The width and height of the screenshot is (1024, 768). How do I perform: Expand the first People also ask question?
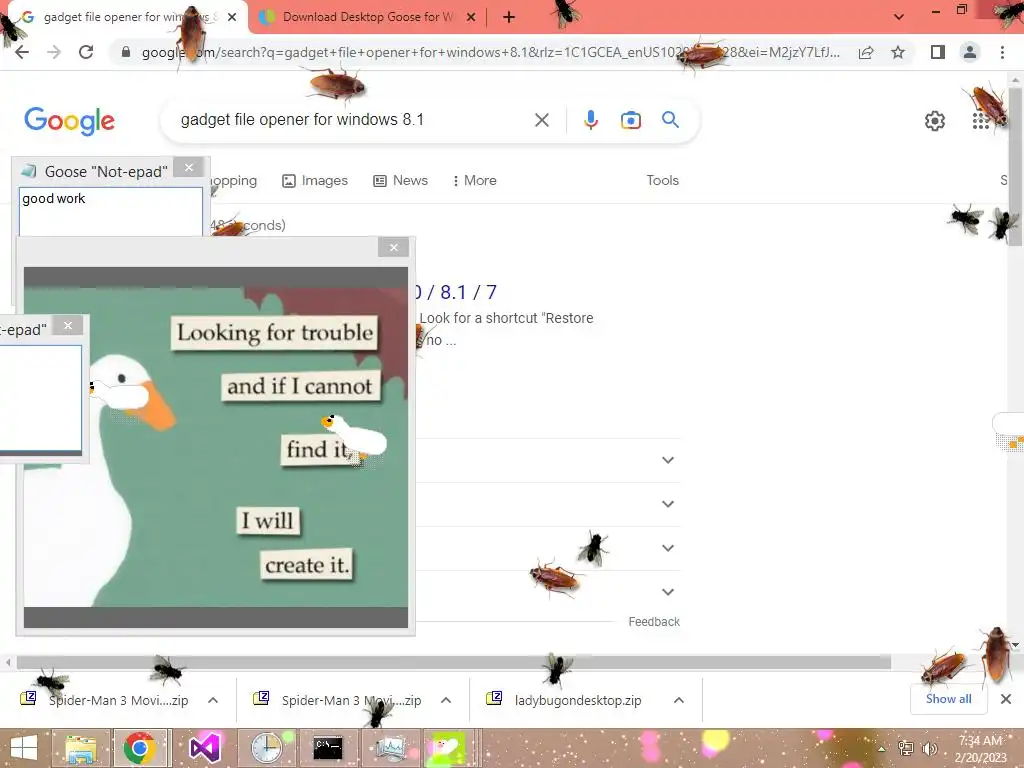coord(667,460)
